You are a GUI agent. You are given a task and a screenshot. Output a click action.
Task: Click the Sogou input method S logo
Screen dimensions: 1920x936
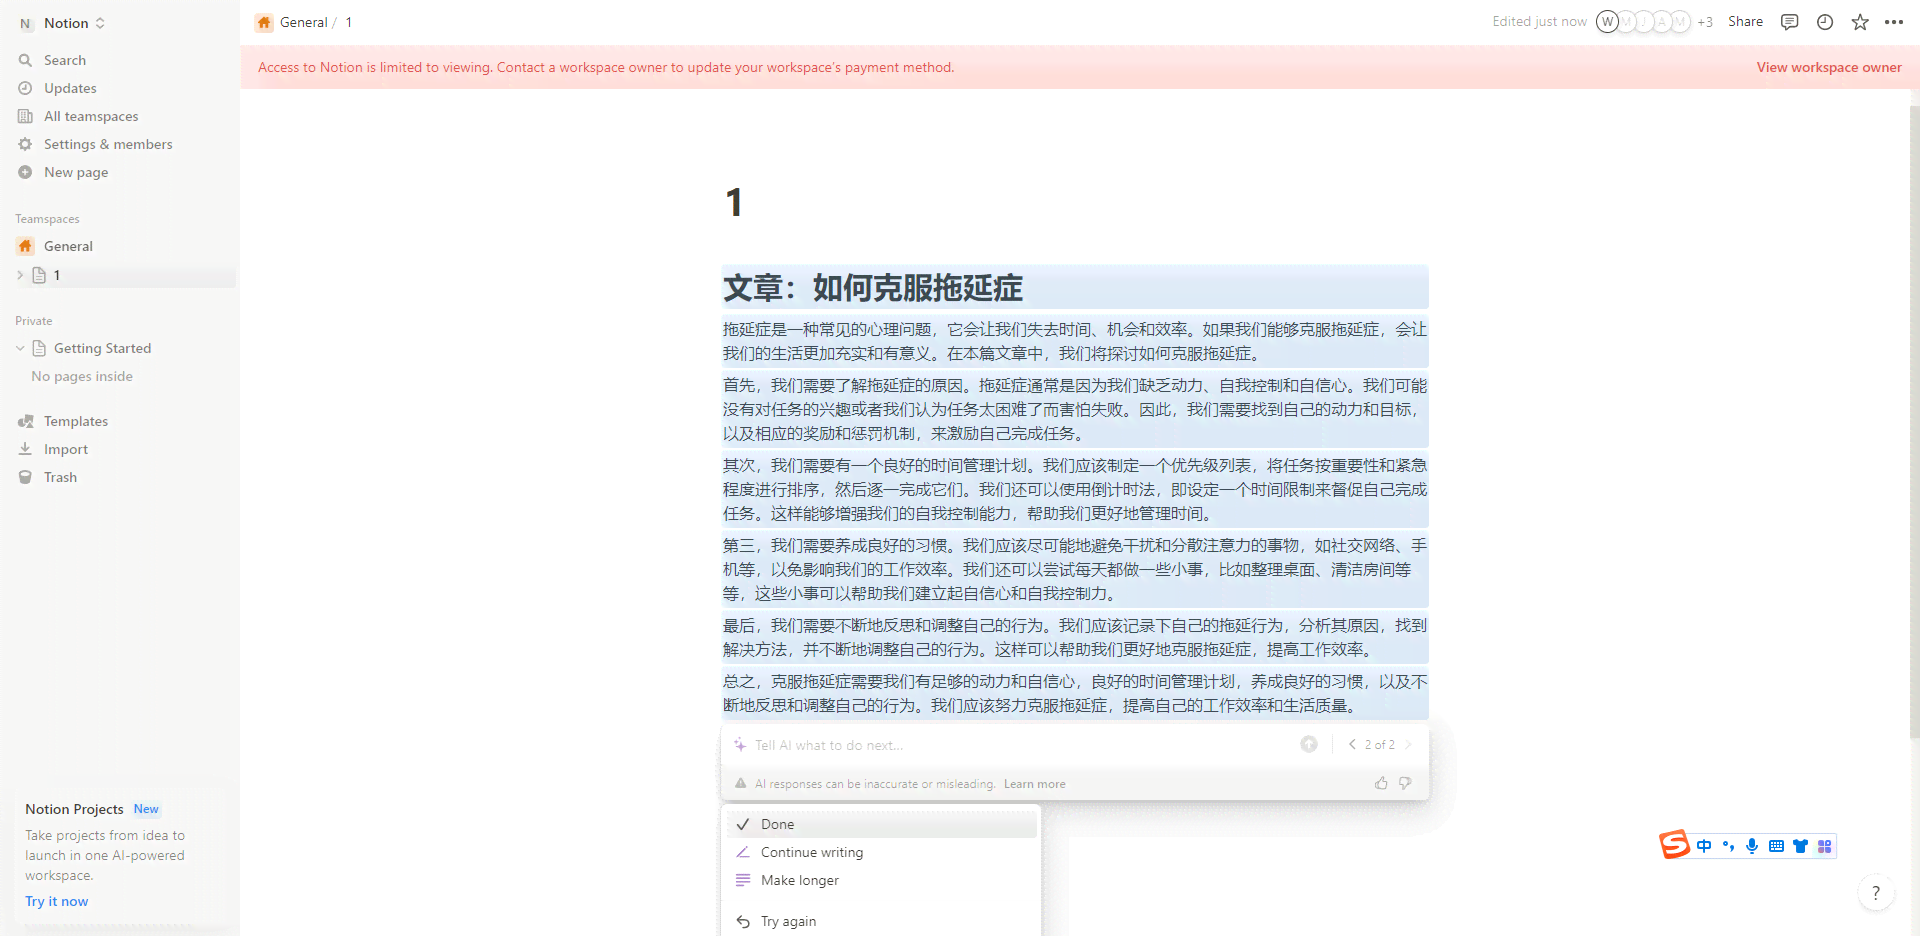(1675, 845)
